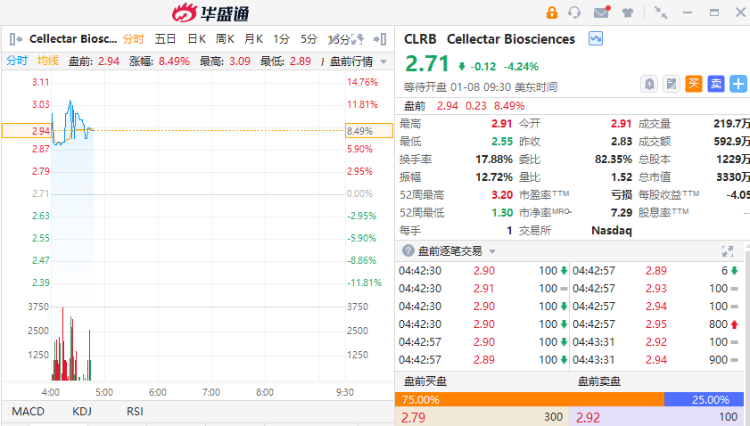Image resolution: width=750 pixels, height=426 pixels.
Task: Switch to the 日K chart tab
Action: (x=196, y=39)
